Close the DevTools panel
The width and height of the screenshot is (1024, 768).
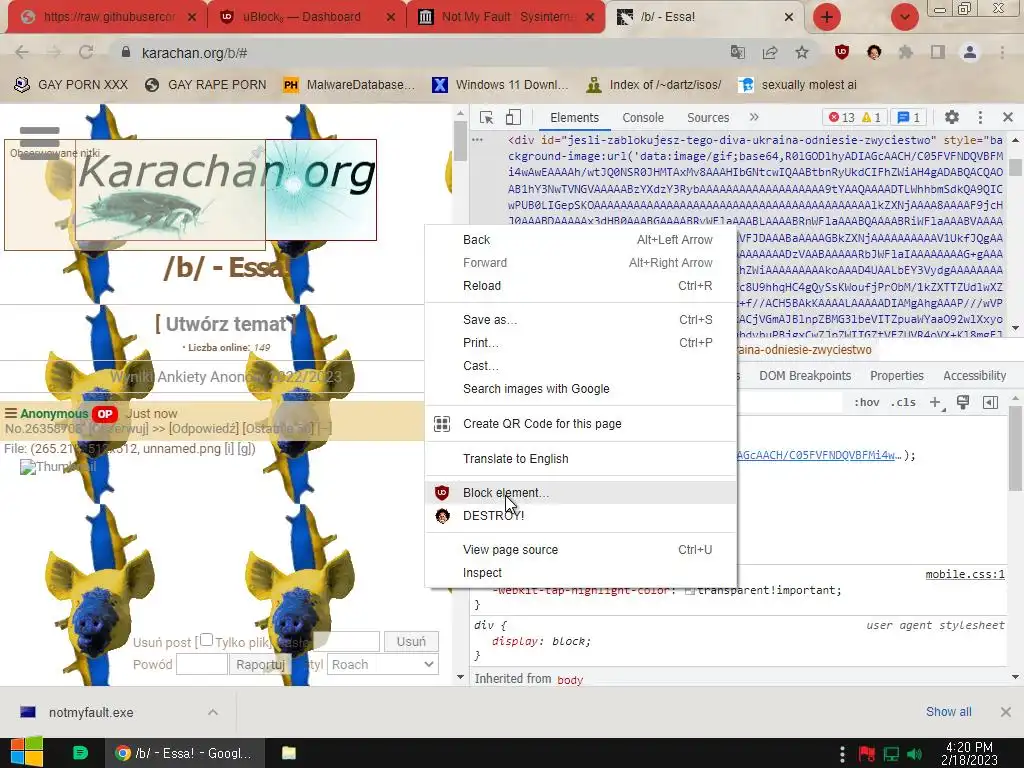1008,118
